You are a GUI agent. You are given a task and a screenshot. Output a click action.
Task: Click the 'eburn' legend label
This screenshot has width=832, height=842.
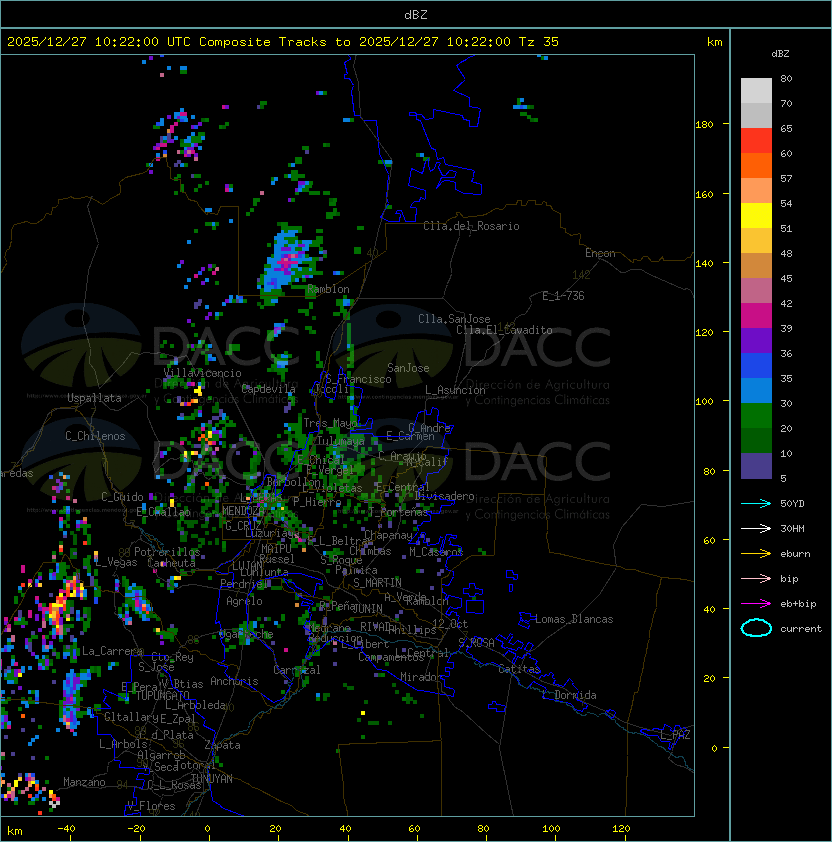795,554
